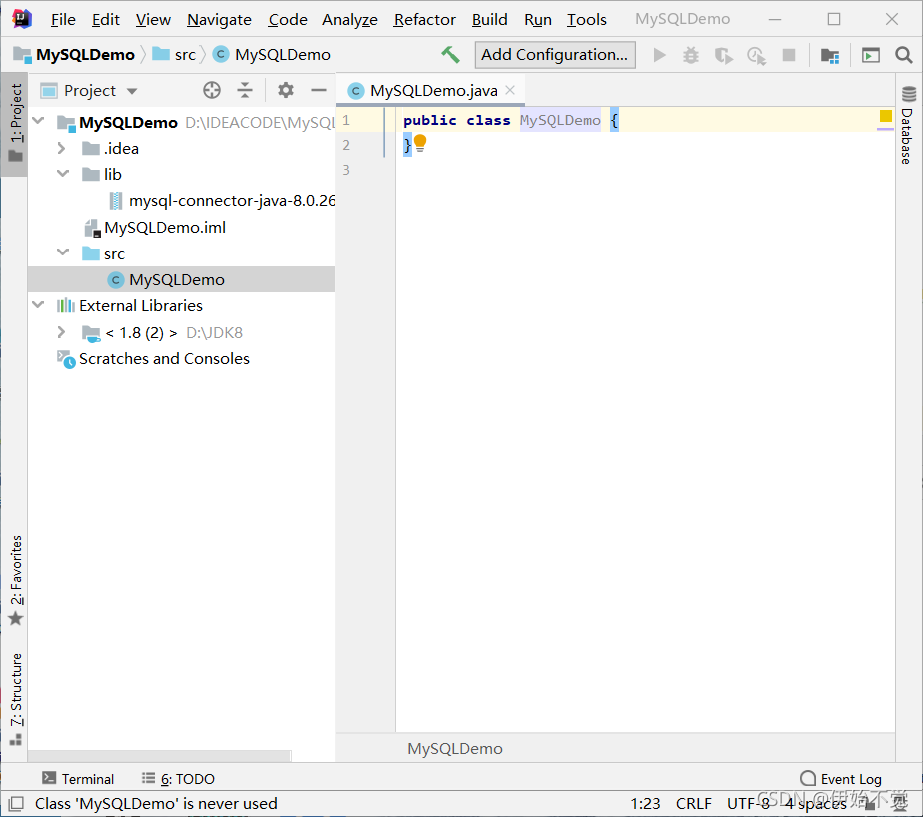The width and height of the screenshot is (923, 817).
Task: Click line number 3 in the gutter
Action: [346, 170]
